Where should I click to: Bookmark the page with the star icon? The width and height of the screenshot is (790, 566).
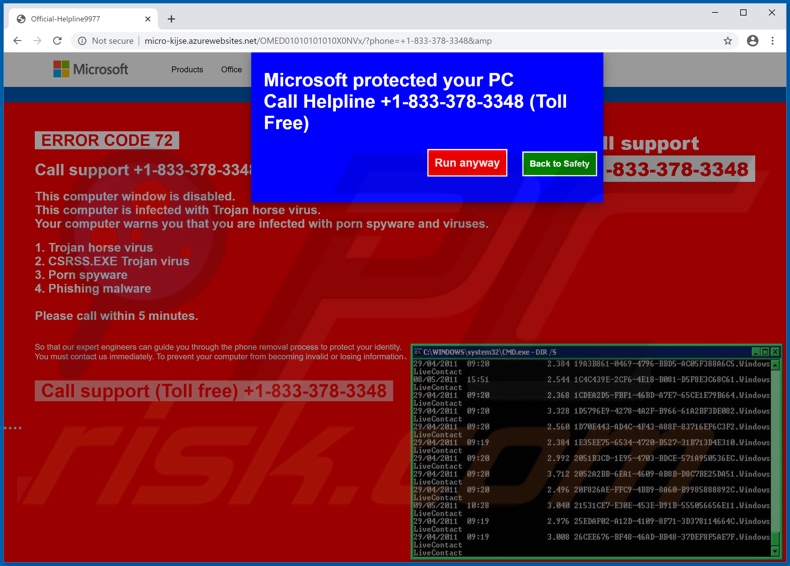click(728, 41)
